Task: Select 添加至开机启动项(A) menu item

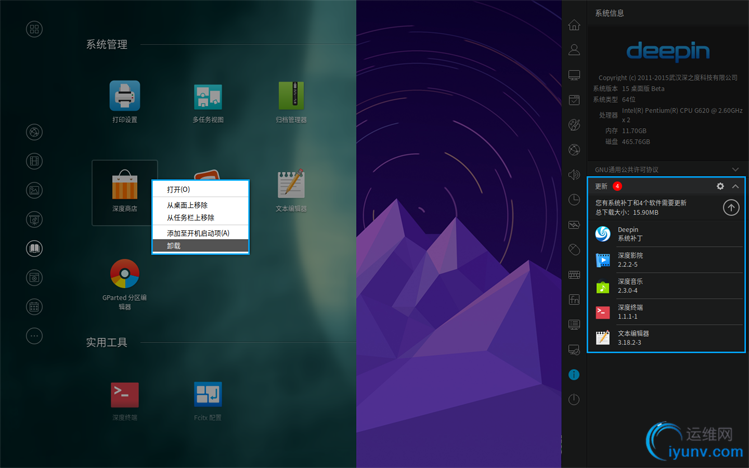Action: coord(201,233)
